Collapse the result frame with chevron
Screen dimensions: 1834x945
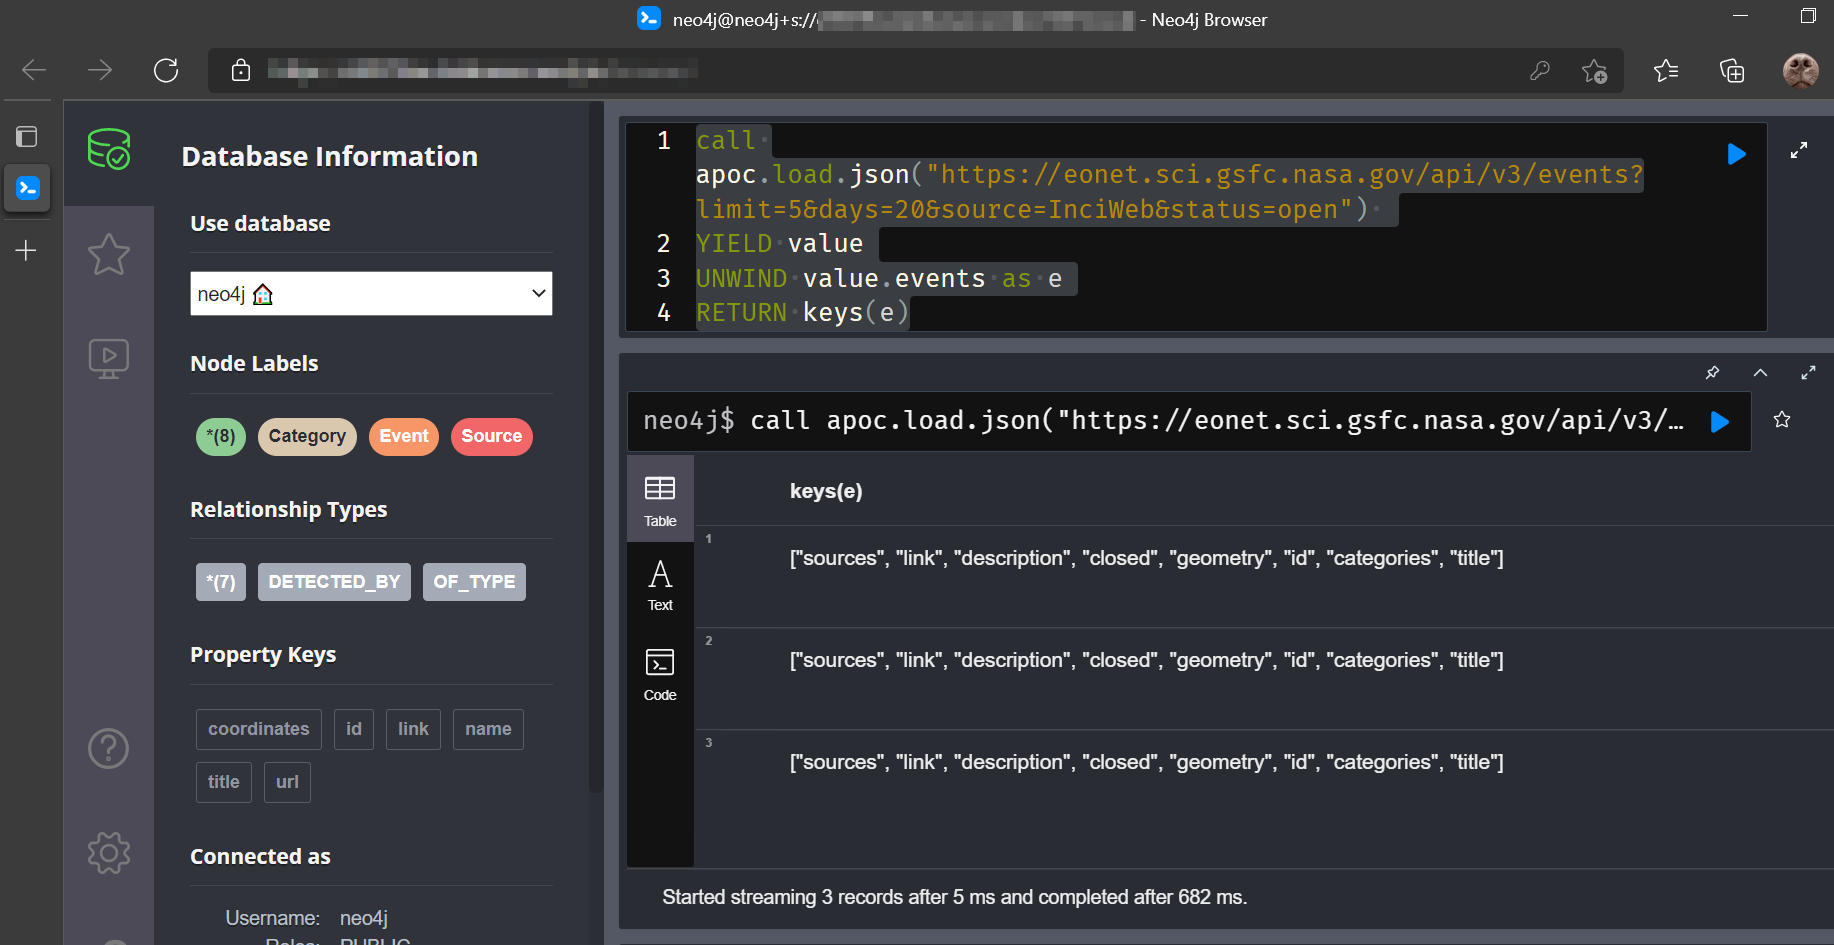tap(1760, 373)
